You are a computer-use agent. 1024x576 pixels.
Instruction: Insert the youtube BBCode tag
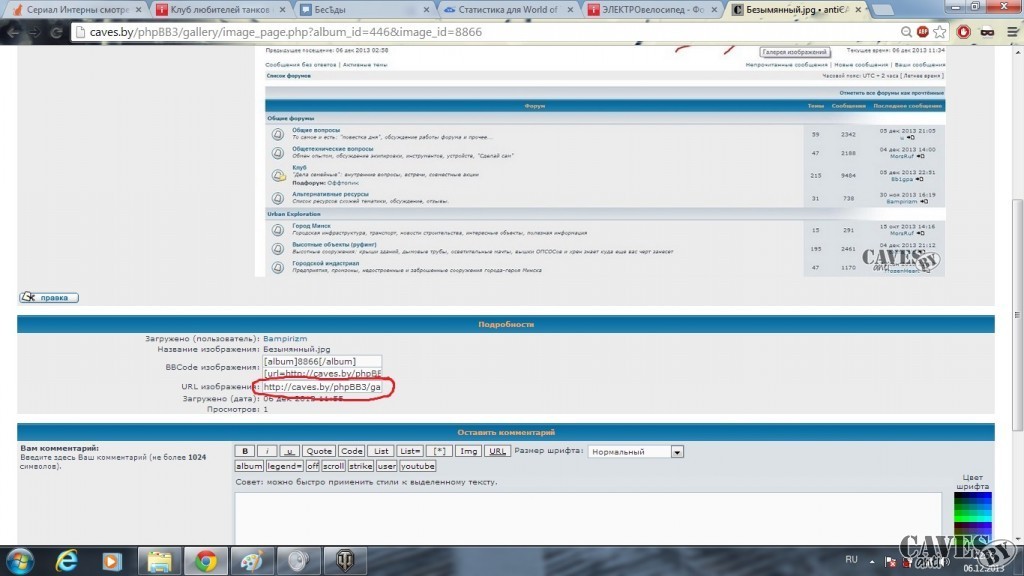[x=418, y=466]
